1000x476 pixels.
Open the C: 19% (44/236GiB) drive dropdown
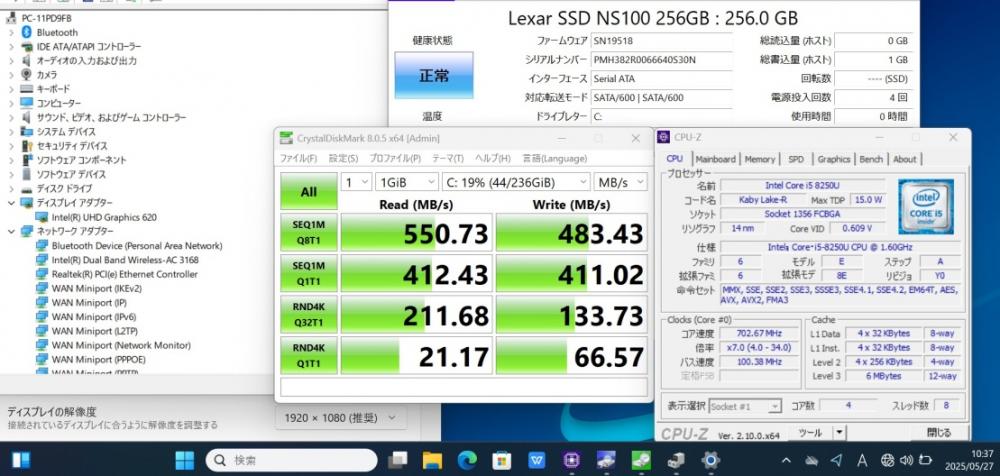517,182
